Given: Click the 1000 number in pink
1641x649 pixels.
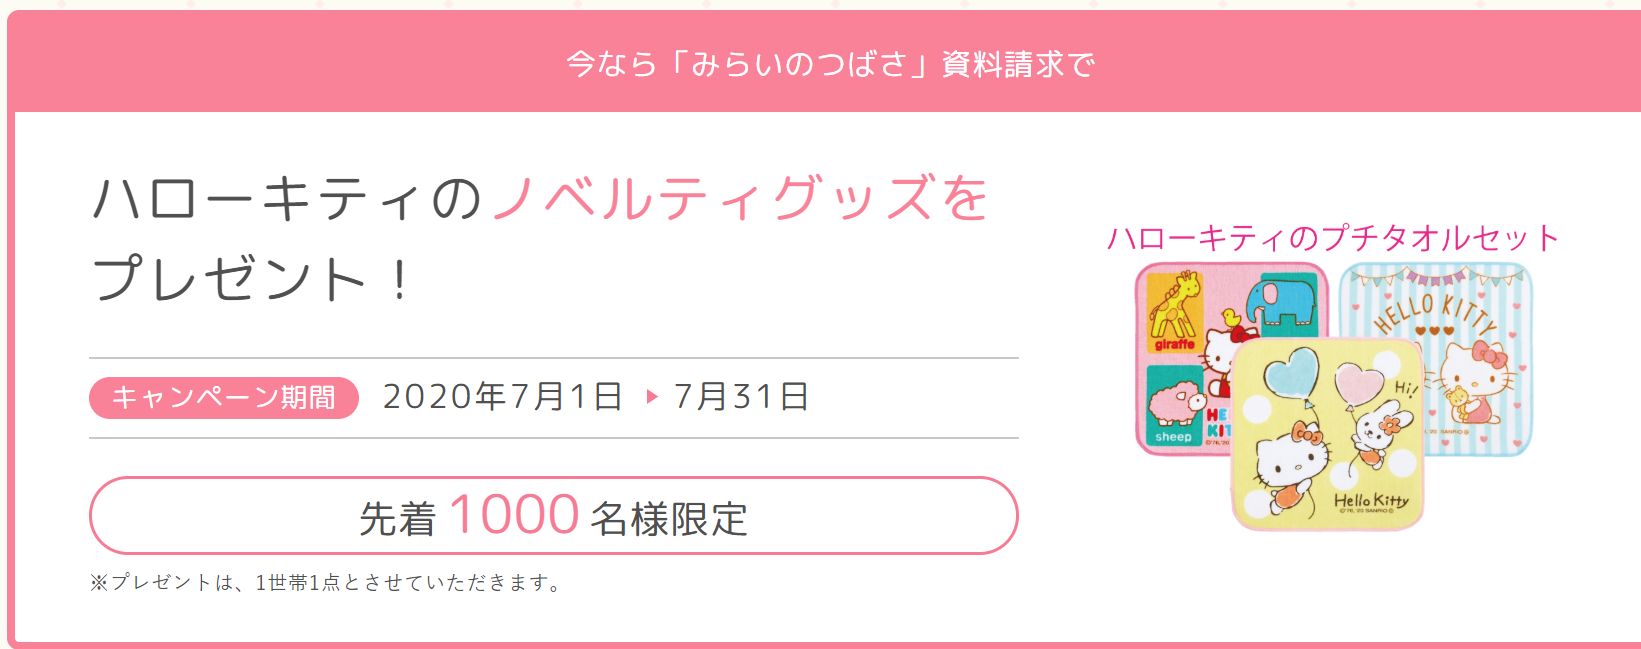Looking at the screenshot, I should (514, 515).
